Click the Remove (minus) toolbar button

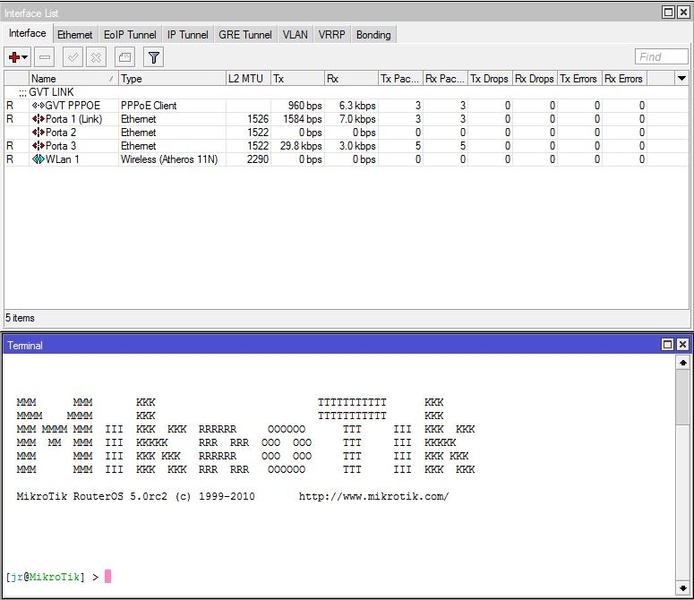tap(44, 57)
